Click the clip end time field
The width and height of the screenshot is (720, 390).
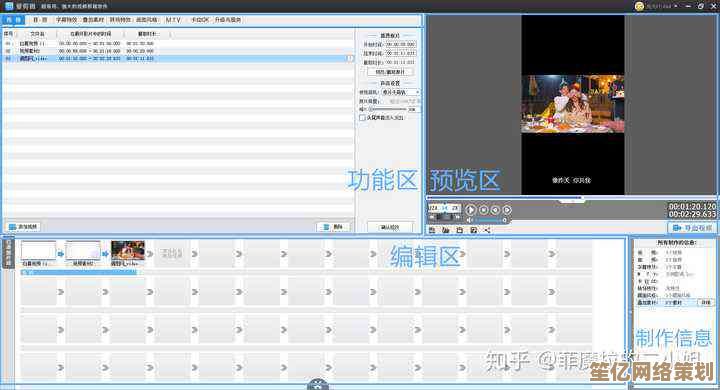400,53
